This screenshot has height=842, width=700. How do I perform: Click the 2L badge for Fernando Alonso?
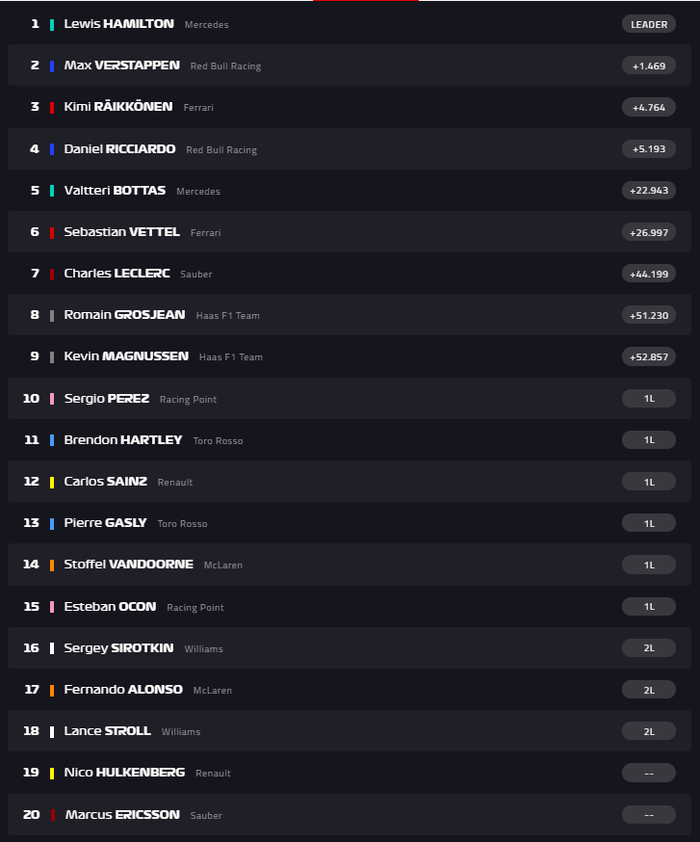[648, 689]
